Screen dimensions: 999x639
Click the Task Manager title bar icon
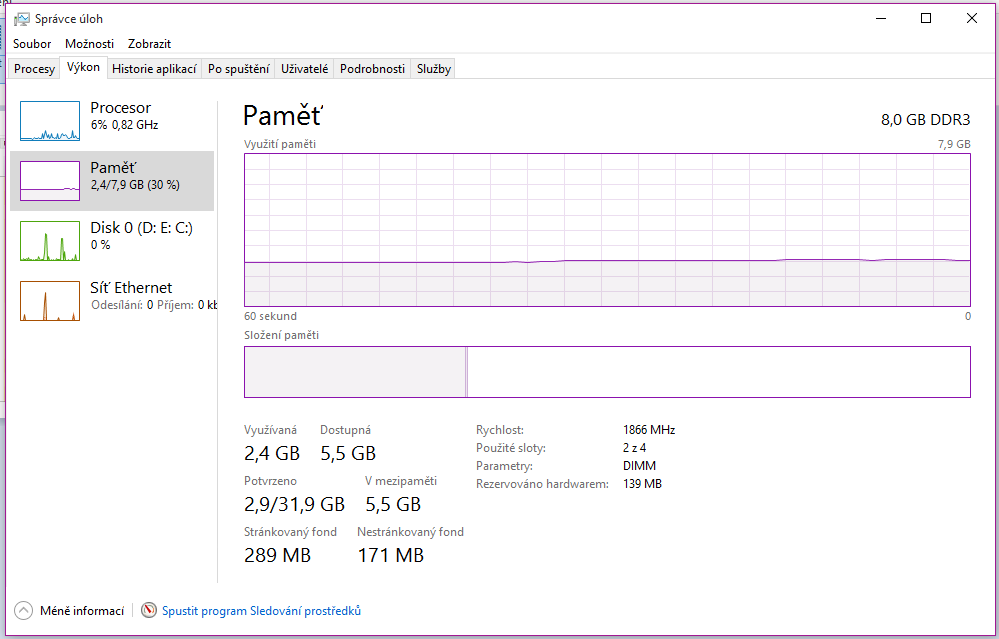point(22,18)
